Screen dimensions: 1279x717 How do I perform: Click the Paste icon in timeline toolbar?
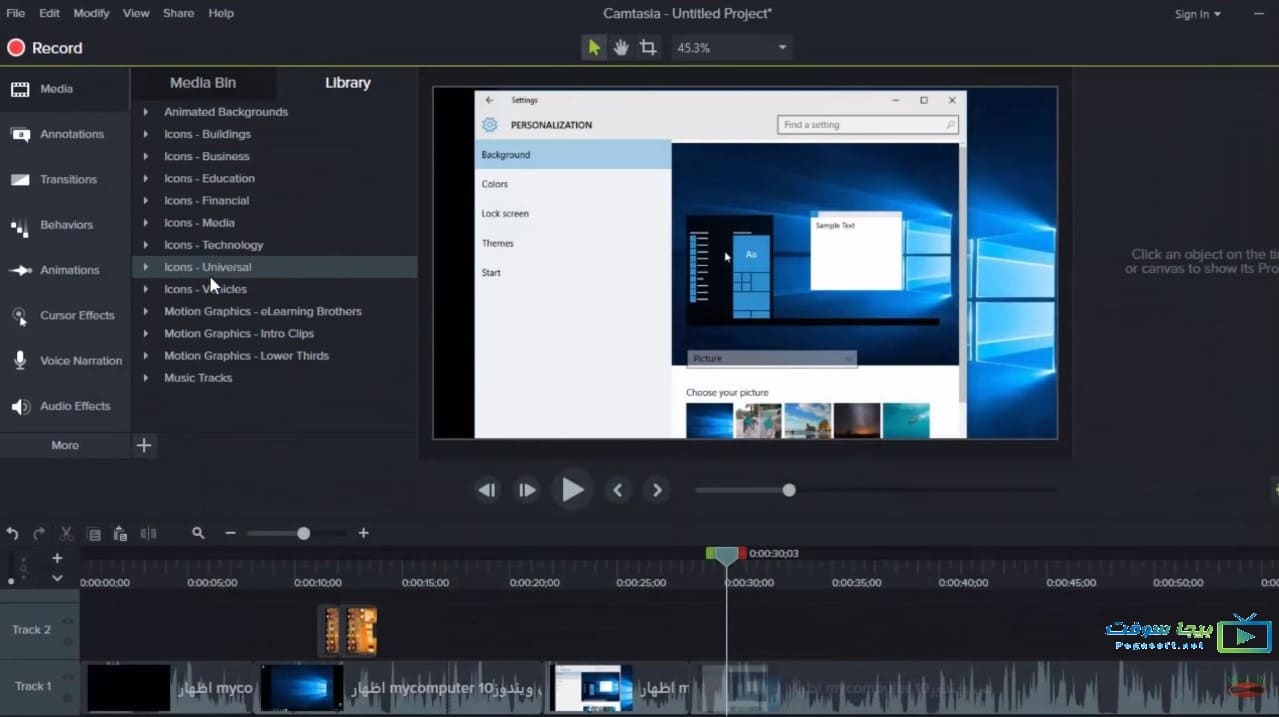click(x=120, y=534)
